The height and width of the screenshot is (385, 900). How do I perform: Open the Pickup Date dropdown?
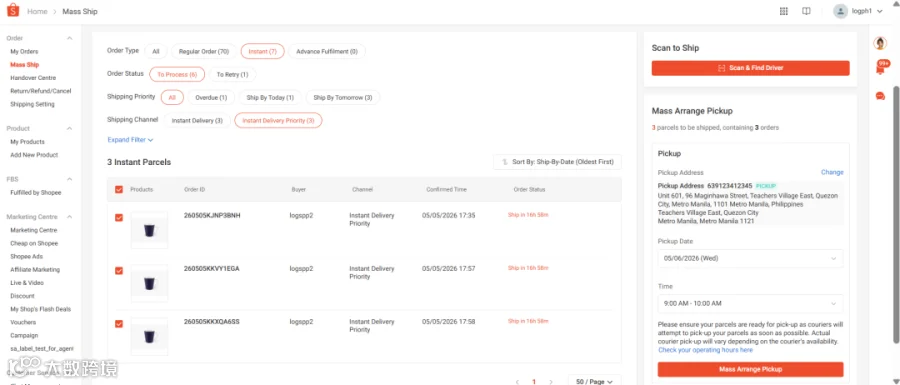pos(750,258)
